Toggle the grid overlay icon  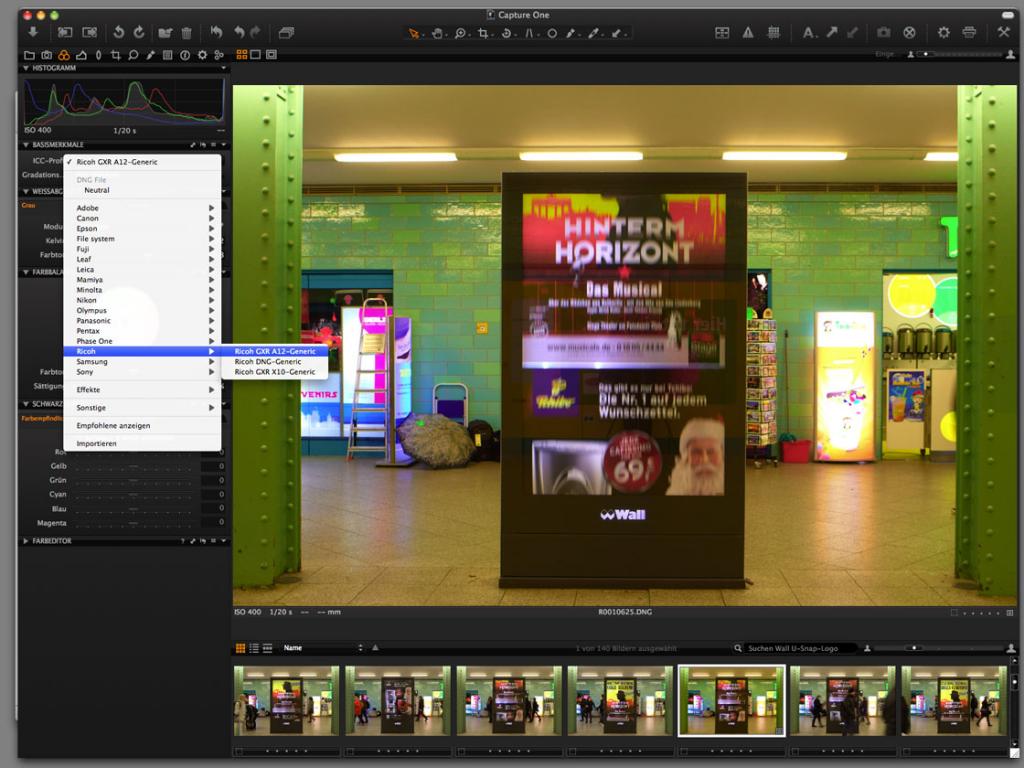(773, 33)
